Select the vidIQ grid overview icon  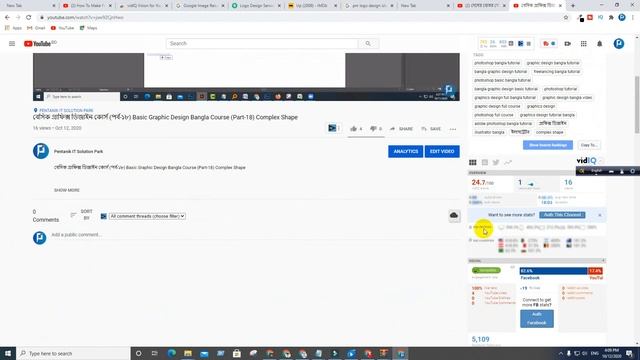pos(473,162)
